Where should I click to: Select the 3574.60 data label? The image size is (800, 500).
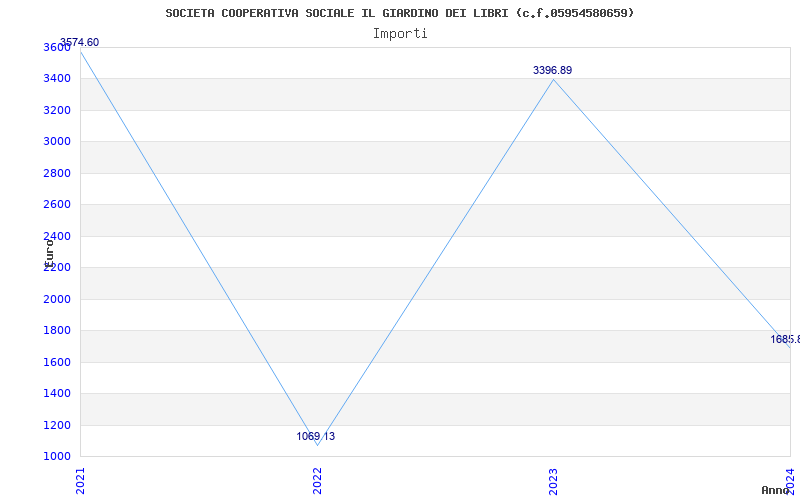[80, 42]
